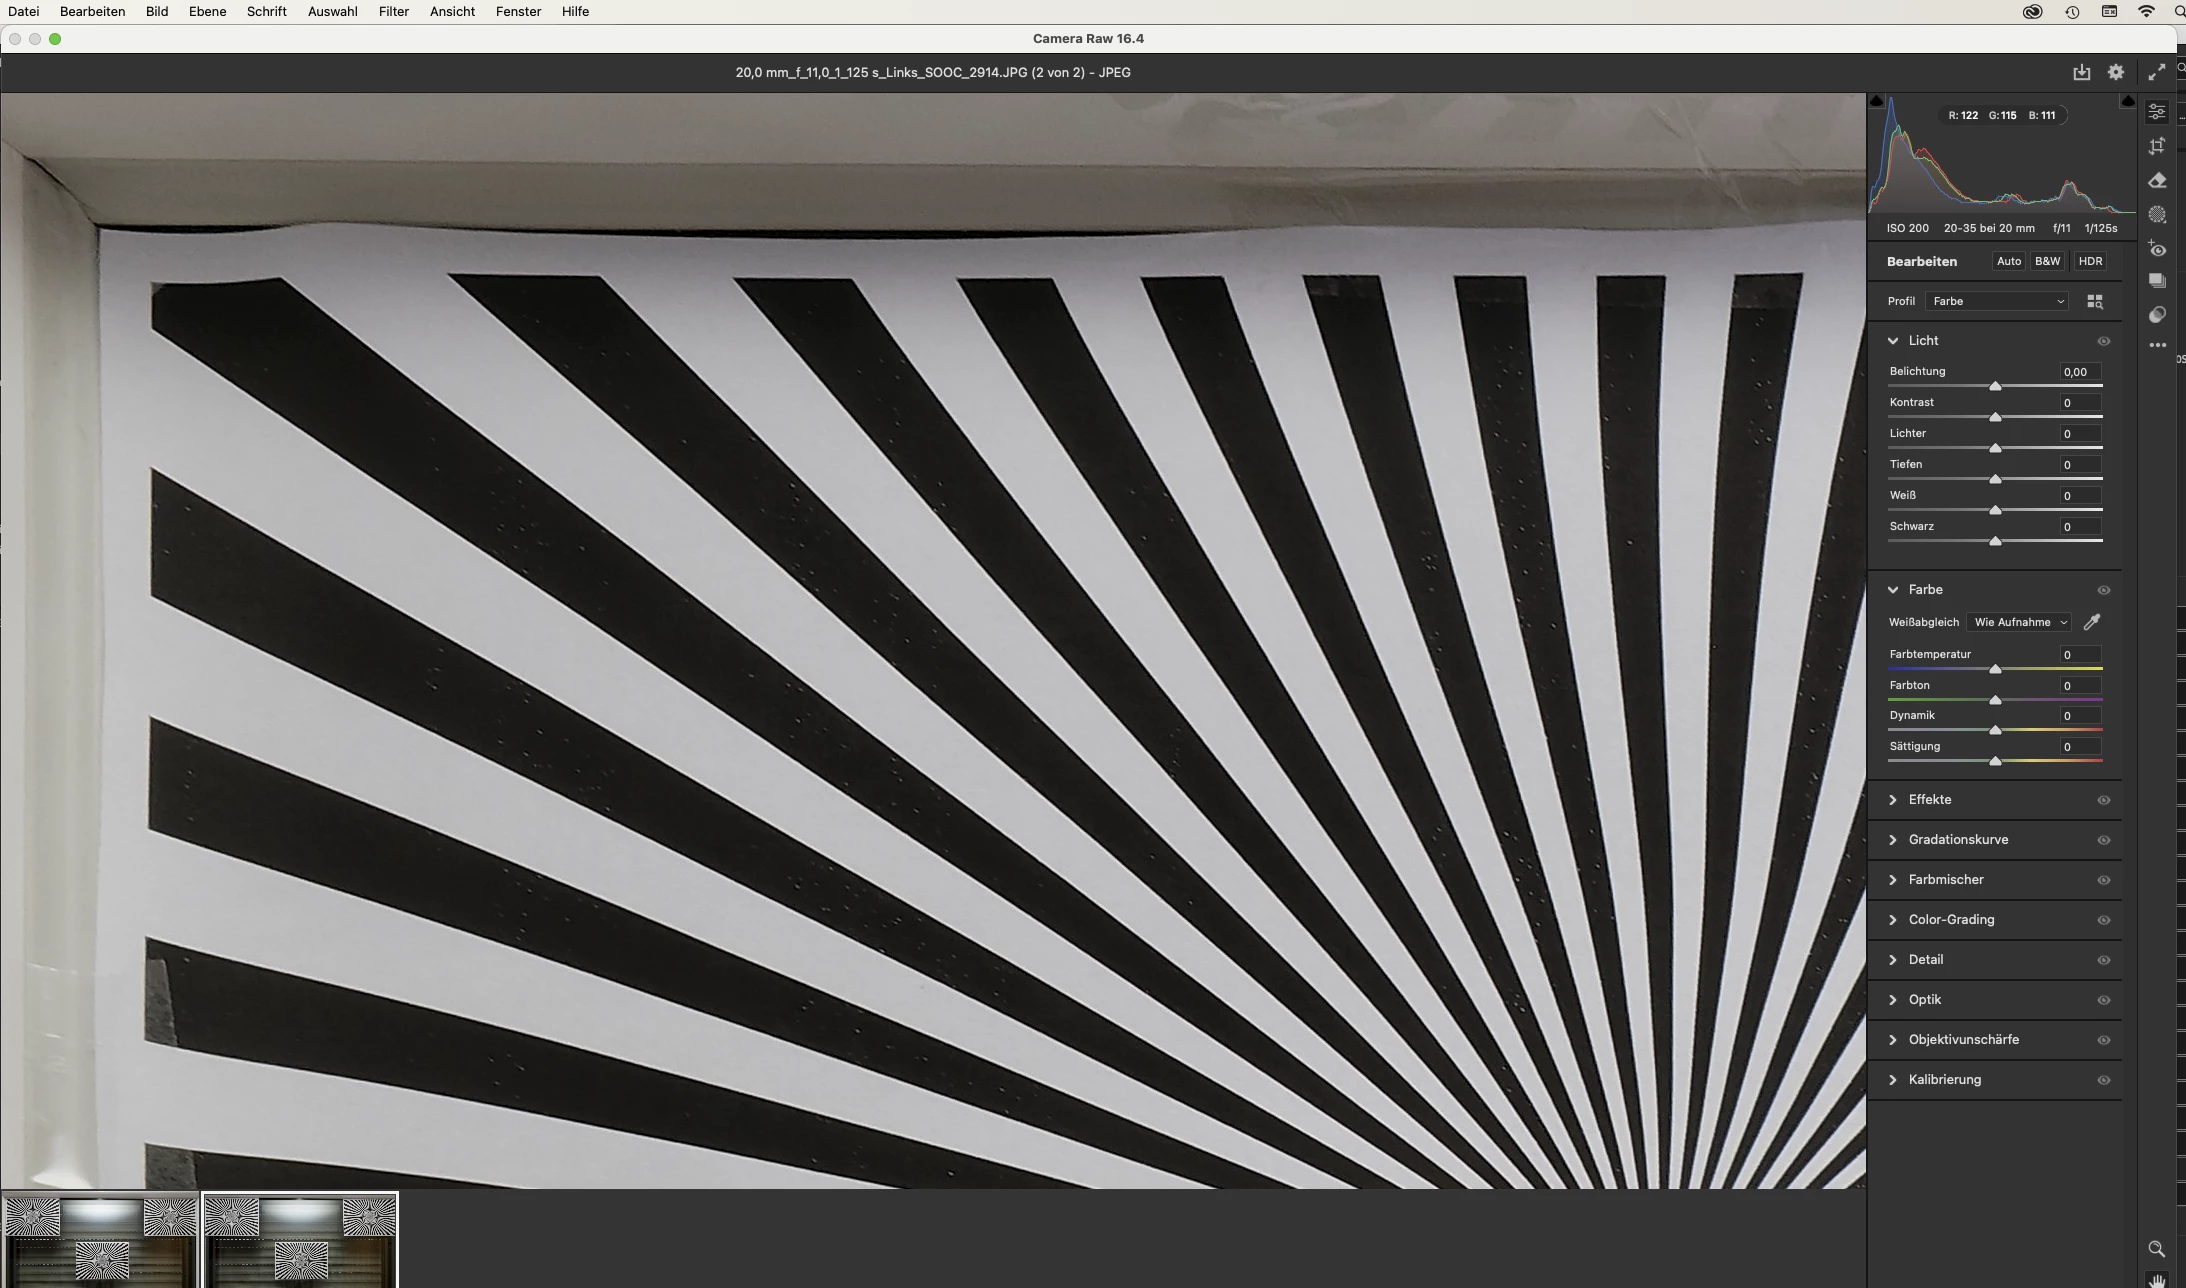Click the HDR button
This screenshot has height=1288, width=2186.
pos(2089,261)
